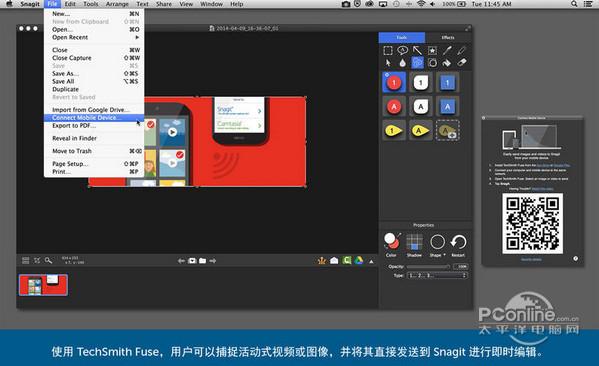Click the Opacity value field
This screenshot has width=599, height=366.
click(x=461, y=266)
